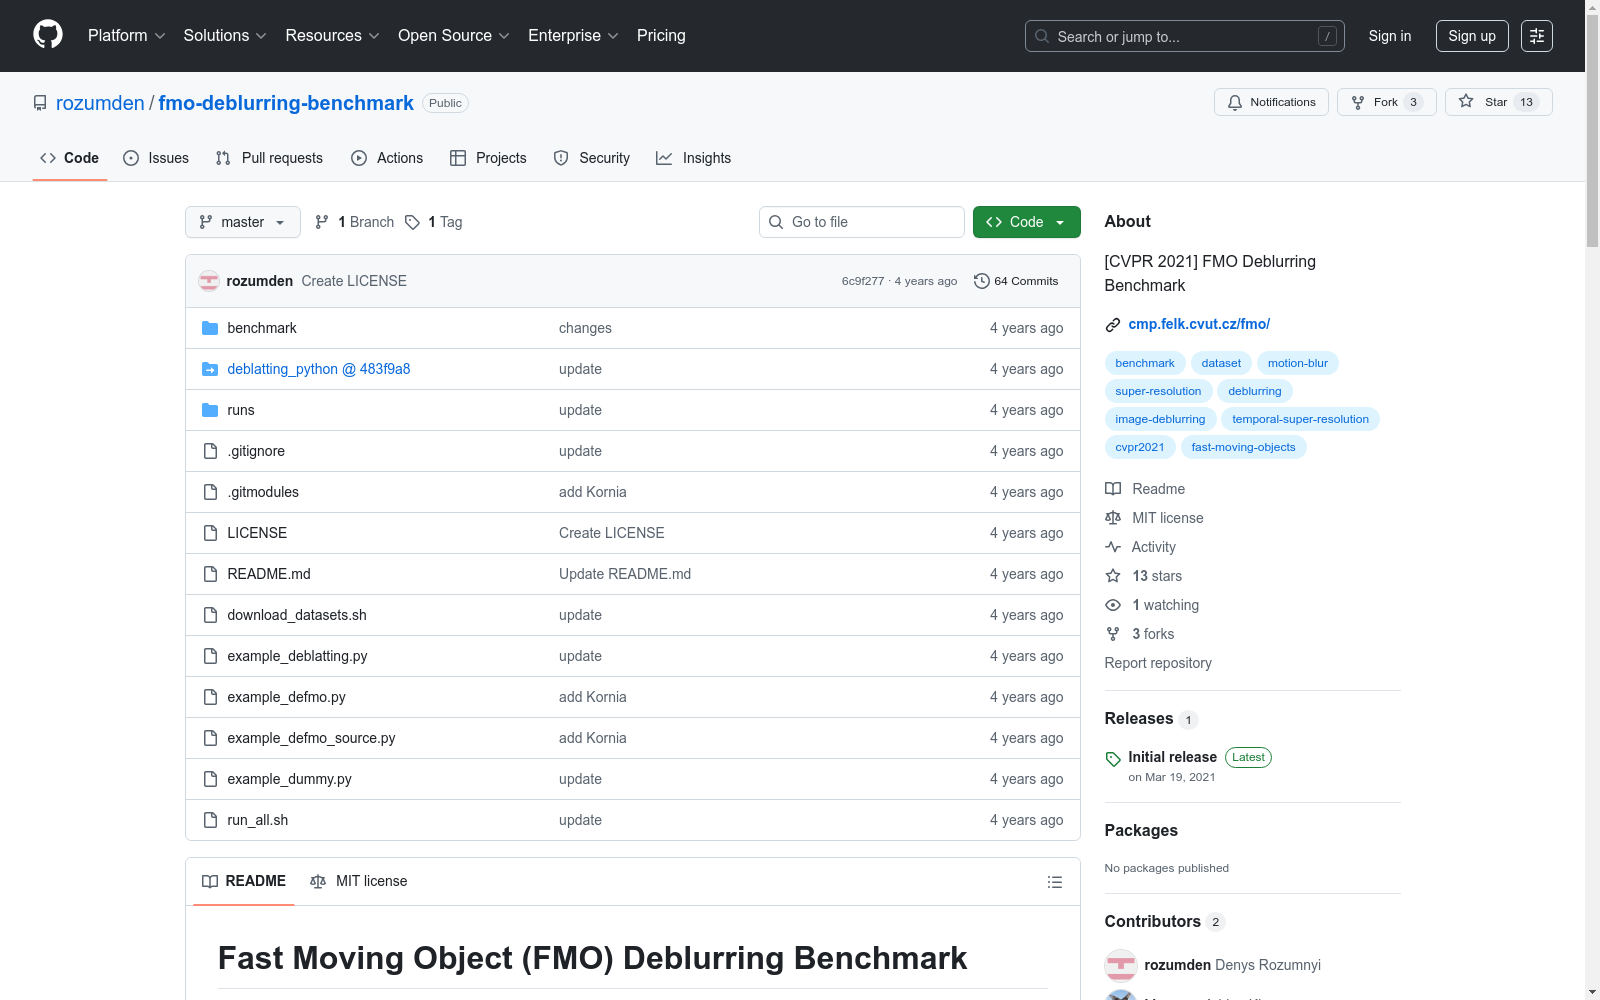Click the LICENSE file icon

[210, 533]
